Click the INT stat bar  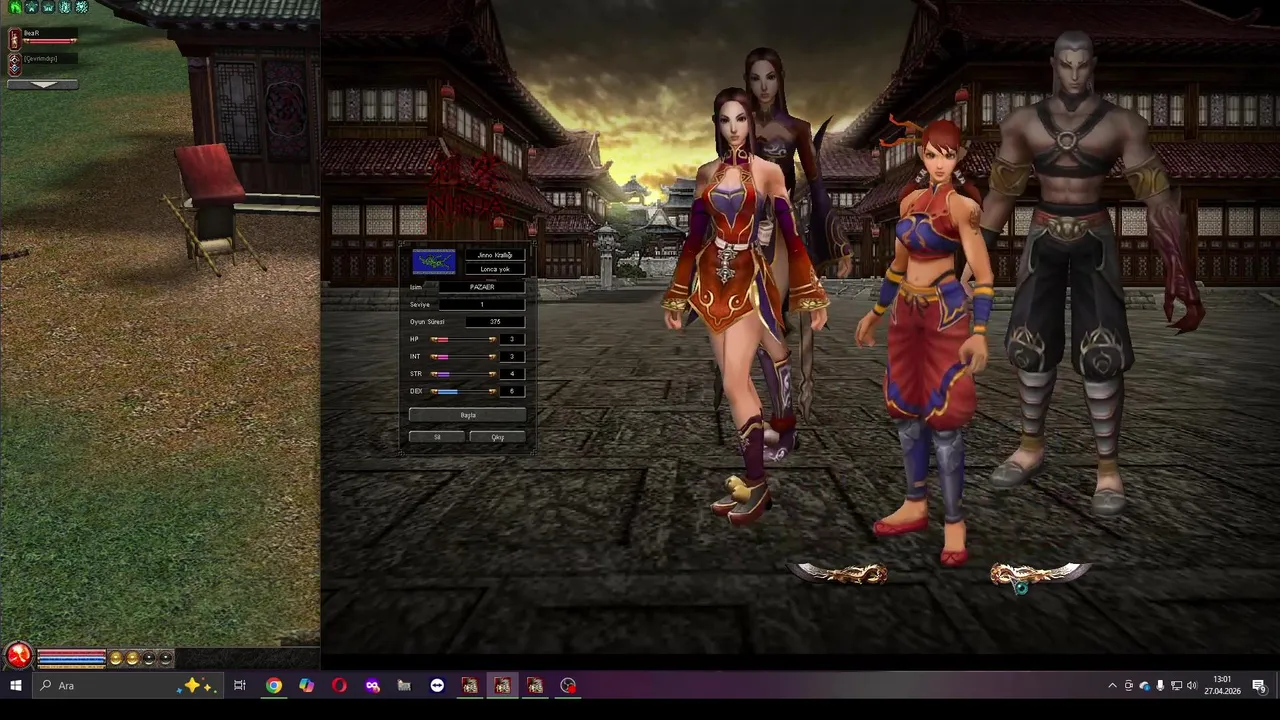tap(463, 357)
